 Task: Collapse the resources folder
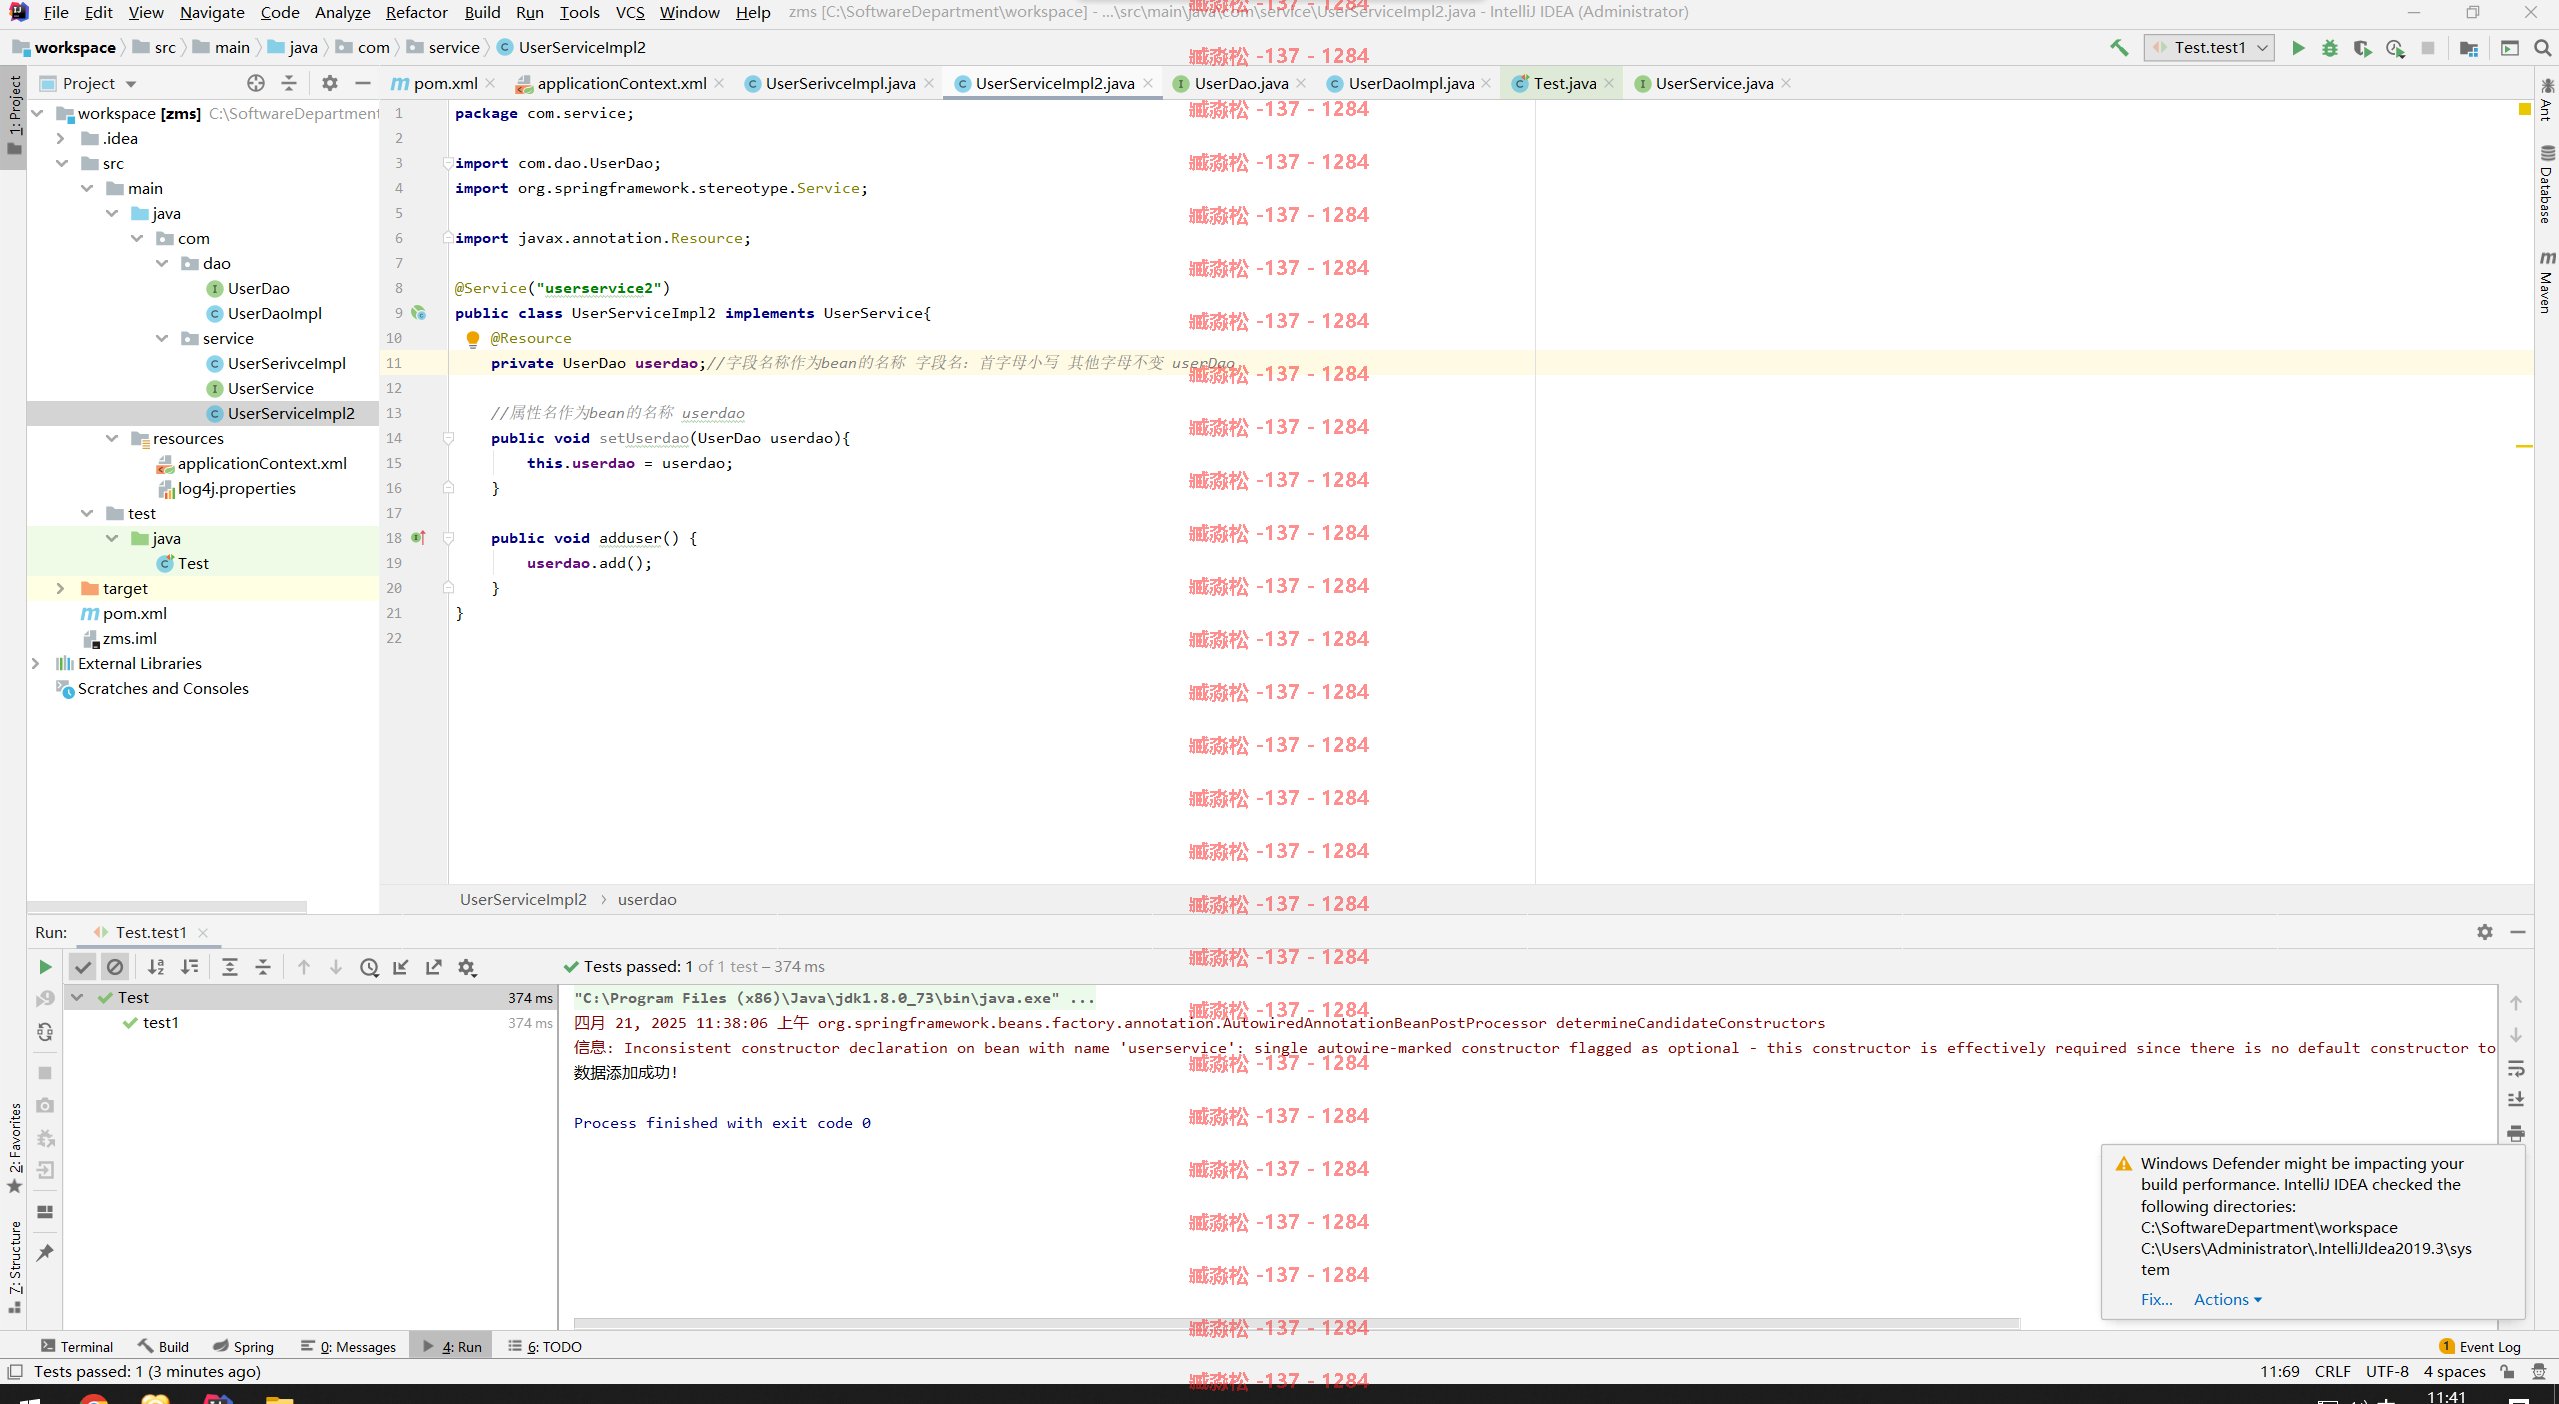tap(111, 438)
